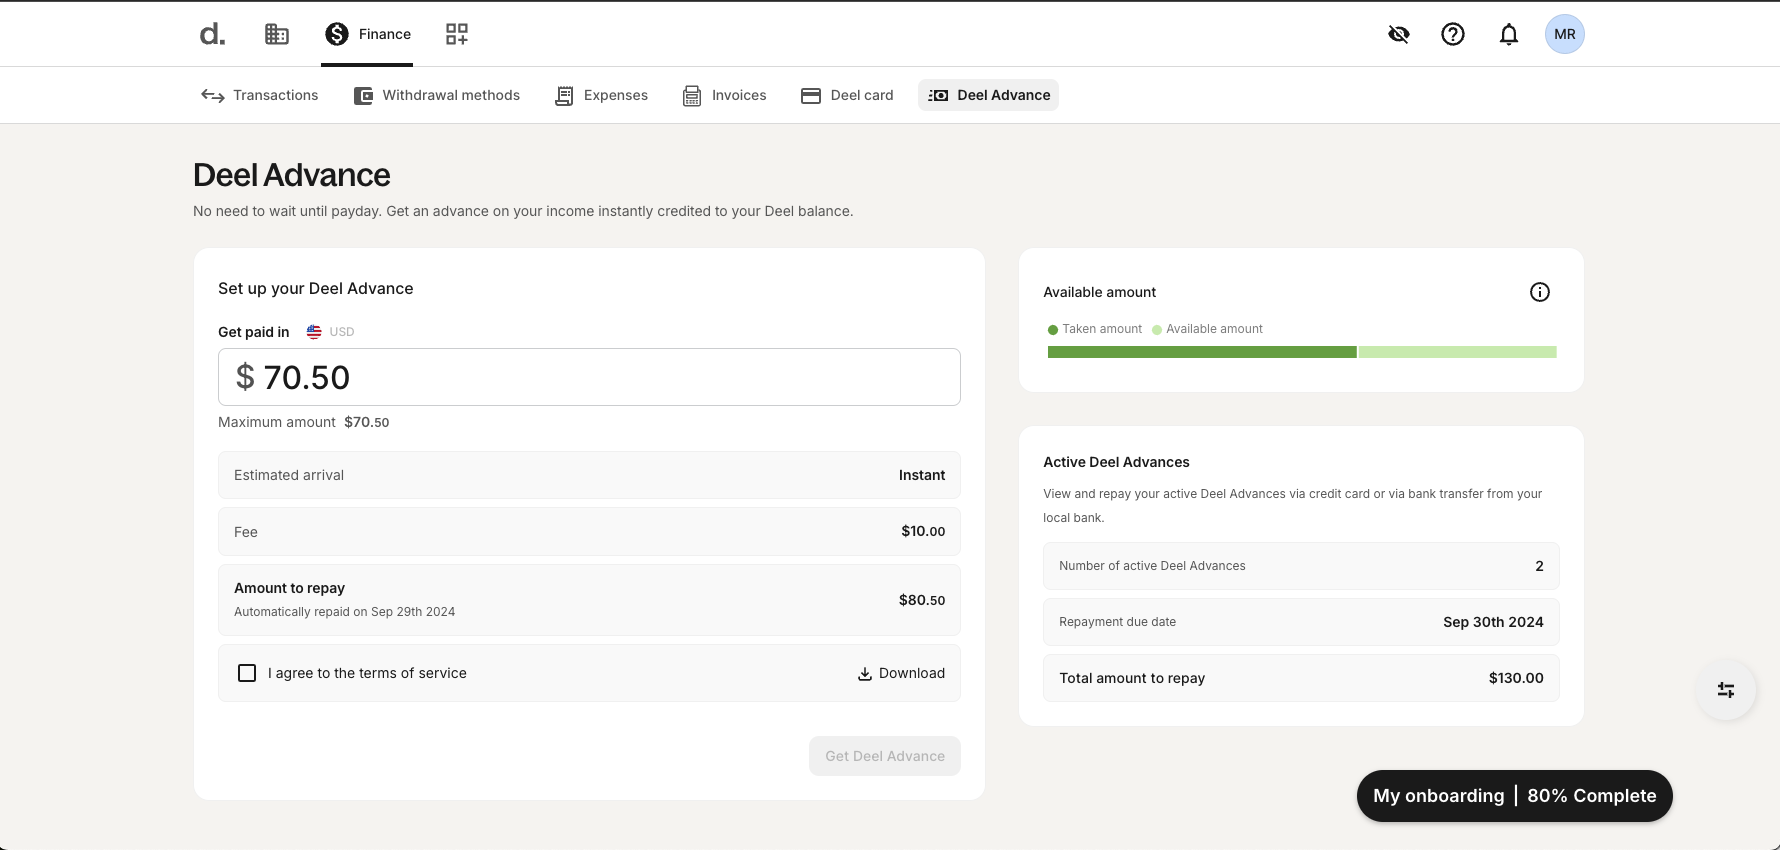The width and height of the screenshot is (1780, 850).
Task: Focus the advance amount input field
Action: click(589, 377)
